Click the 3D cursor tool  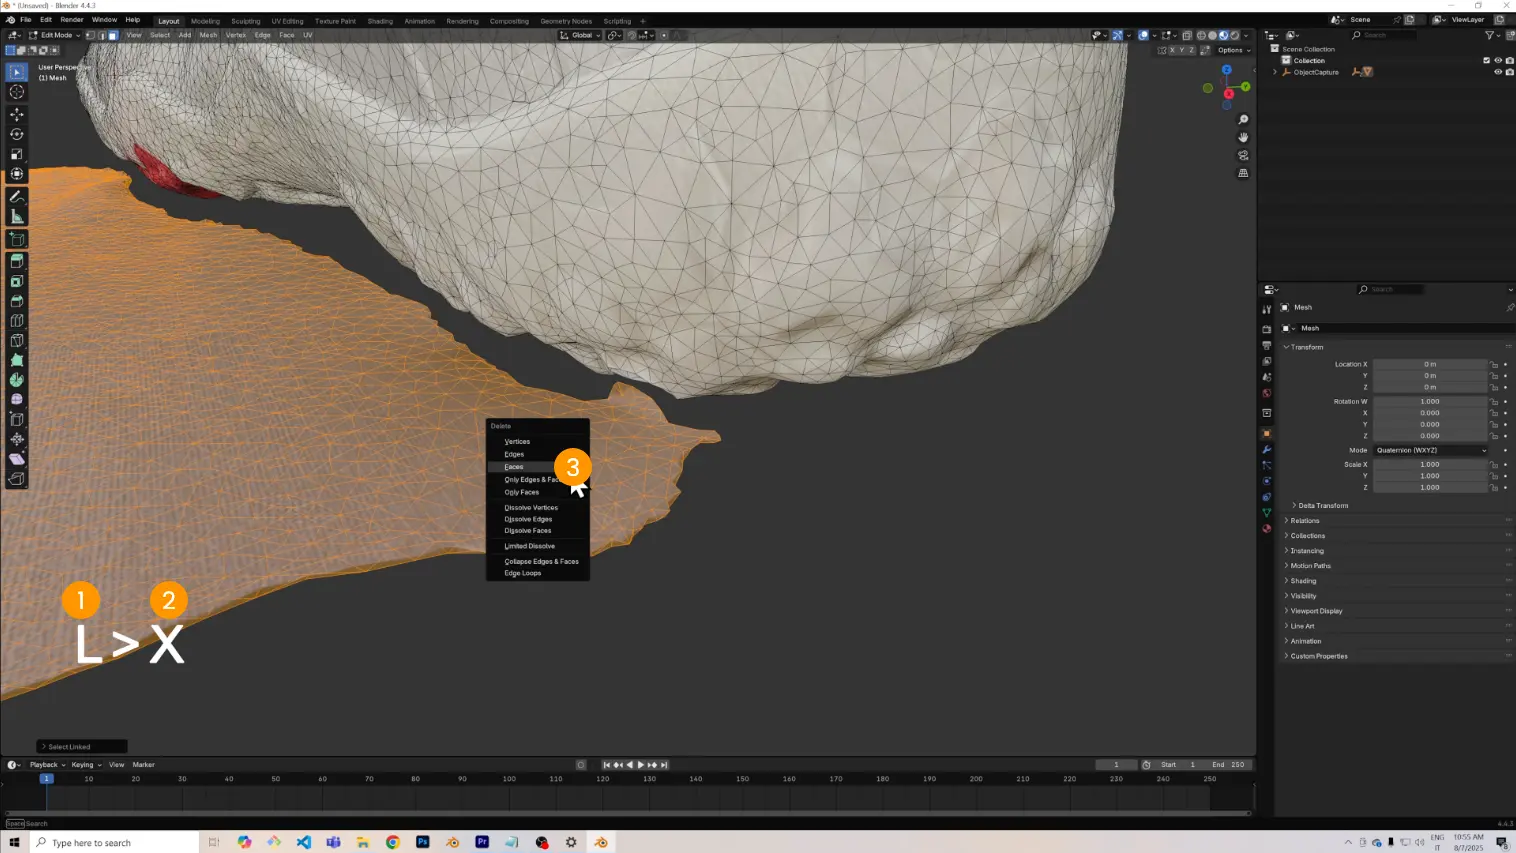[x=17, y=92]
